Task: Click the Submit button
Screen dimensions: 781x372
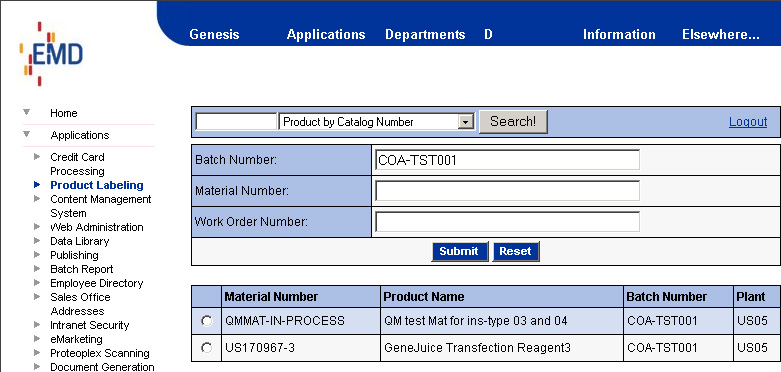Action: pyautogui.click(x=459, y=251)
